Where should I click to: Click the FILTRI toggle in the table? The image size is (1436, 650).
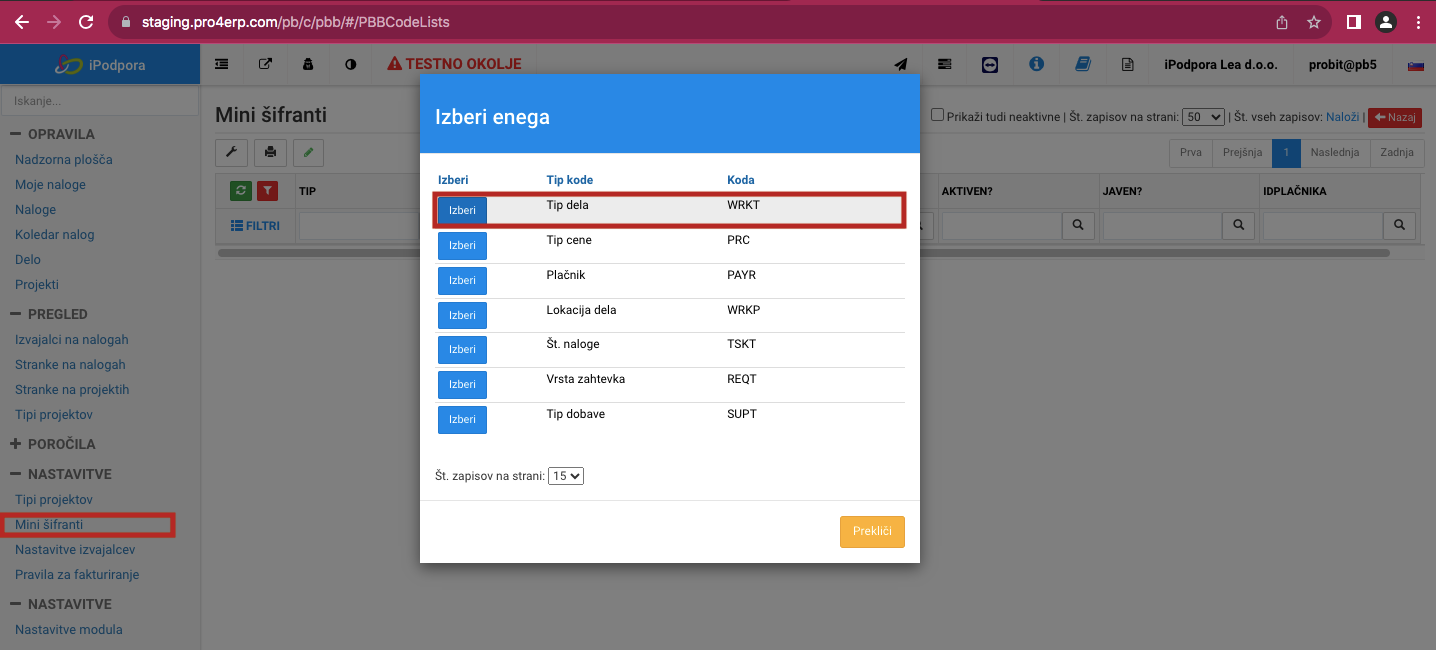tap(255, 226)
